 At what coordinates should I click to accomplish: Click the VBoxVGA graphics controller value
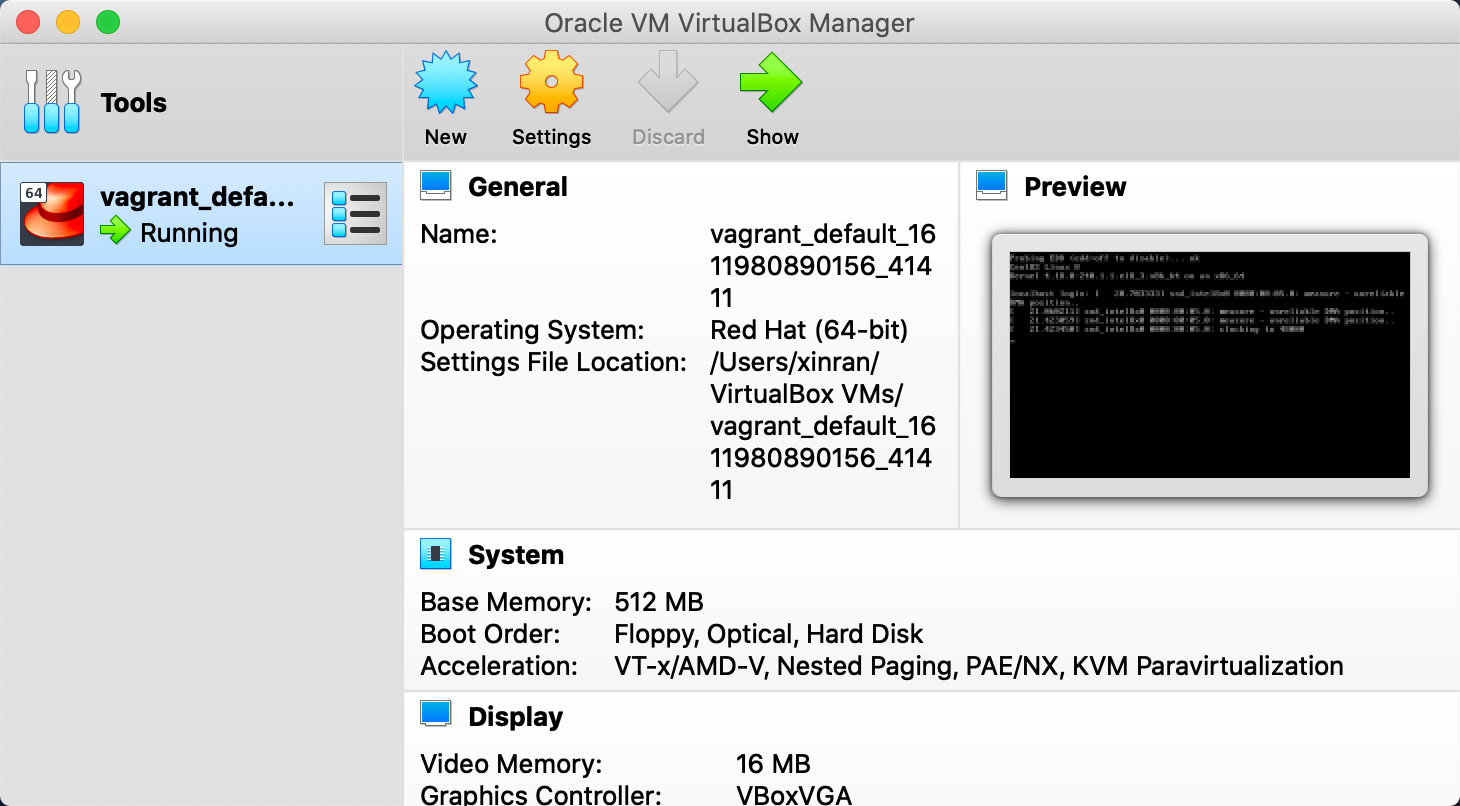tap(794, 796)
